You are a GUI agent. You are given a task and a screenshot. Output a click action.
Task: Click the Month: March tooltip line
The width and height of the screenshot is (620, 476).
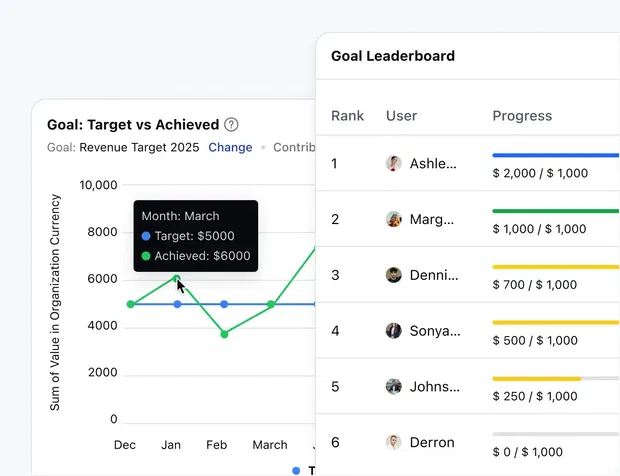[x=180, y=216]
